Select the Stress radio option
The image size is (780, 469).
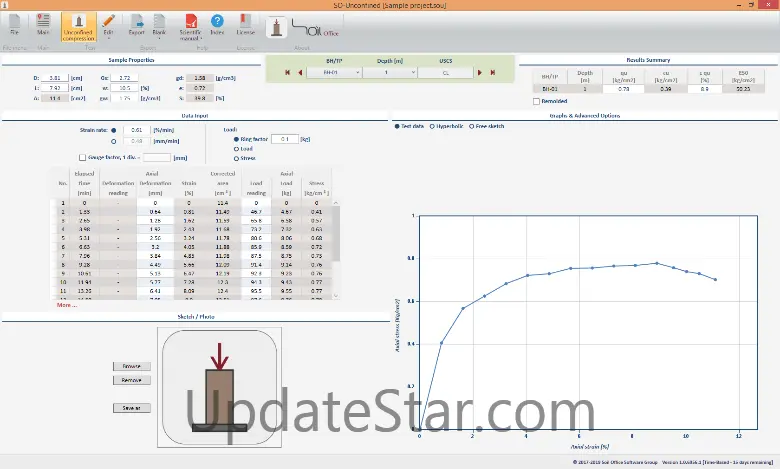(x=236, y=158)
